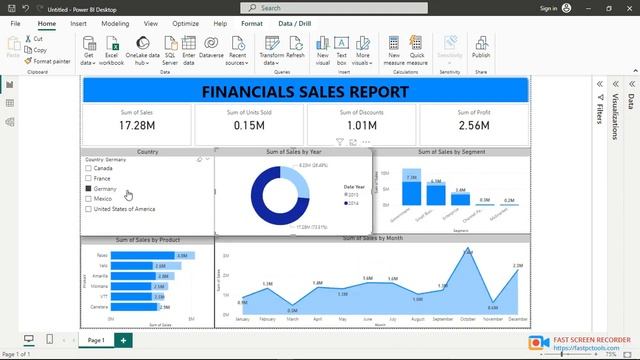Image resolution: width=640 pixels, height=360 pixels.
Task: Create a New measure
Action: [x=394, y=51]
